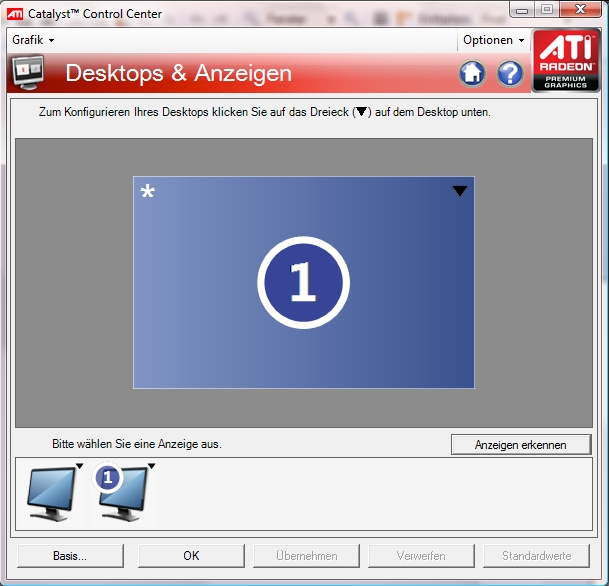
Task: Click the Verwerfen button
Action: [421, 556]
